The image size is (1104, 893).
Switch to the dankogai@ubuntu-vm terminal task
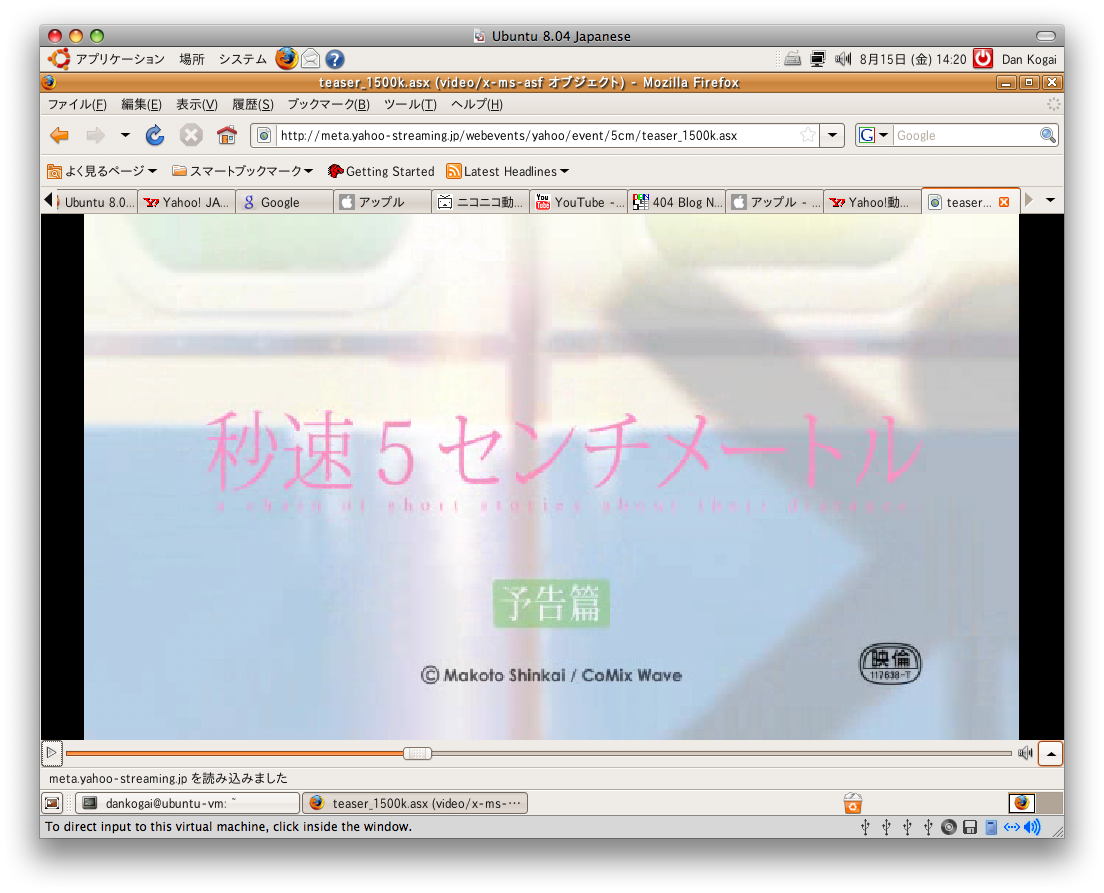[187, 803]
